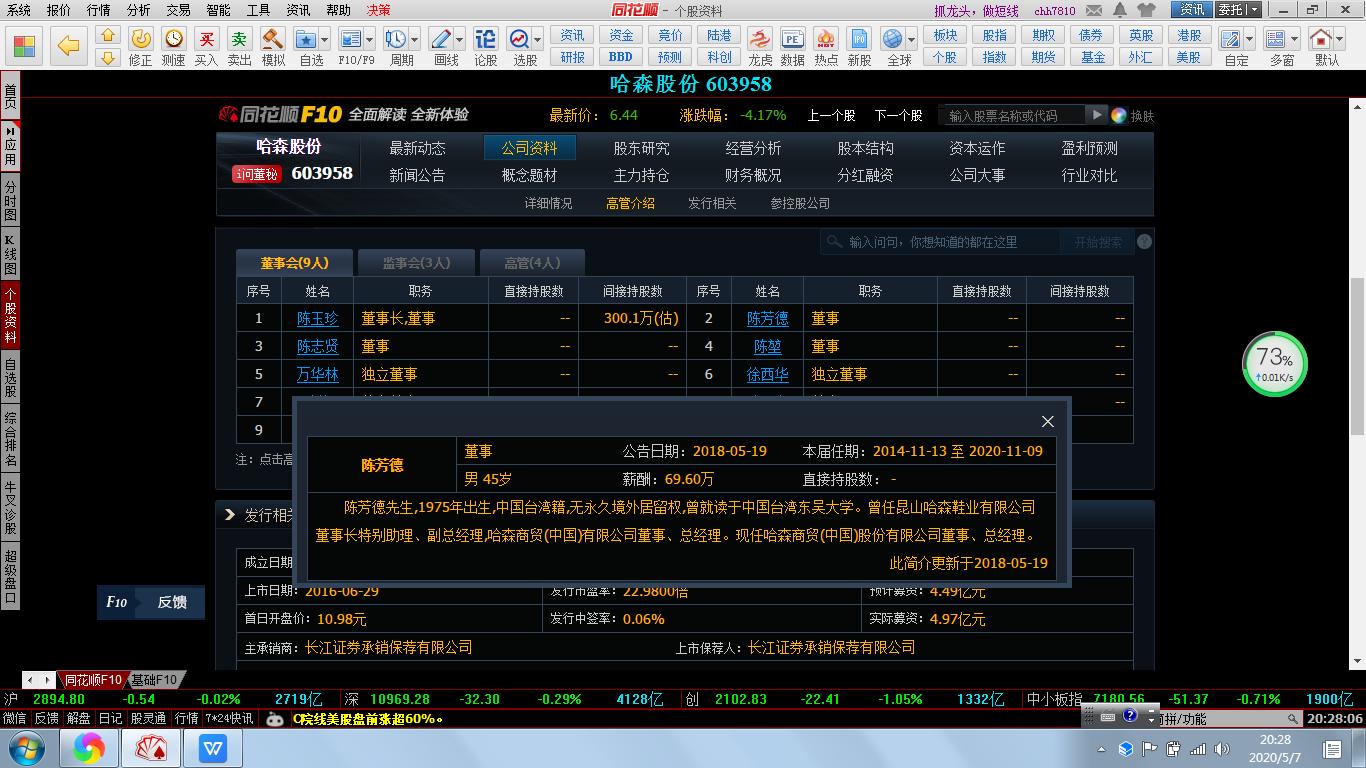
Task: Click the yellow back arrow icon
Action: [68, 46]
